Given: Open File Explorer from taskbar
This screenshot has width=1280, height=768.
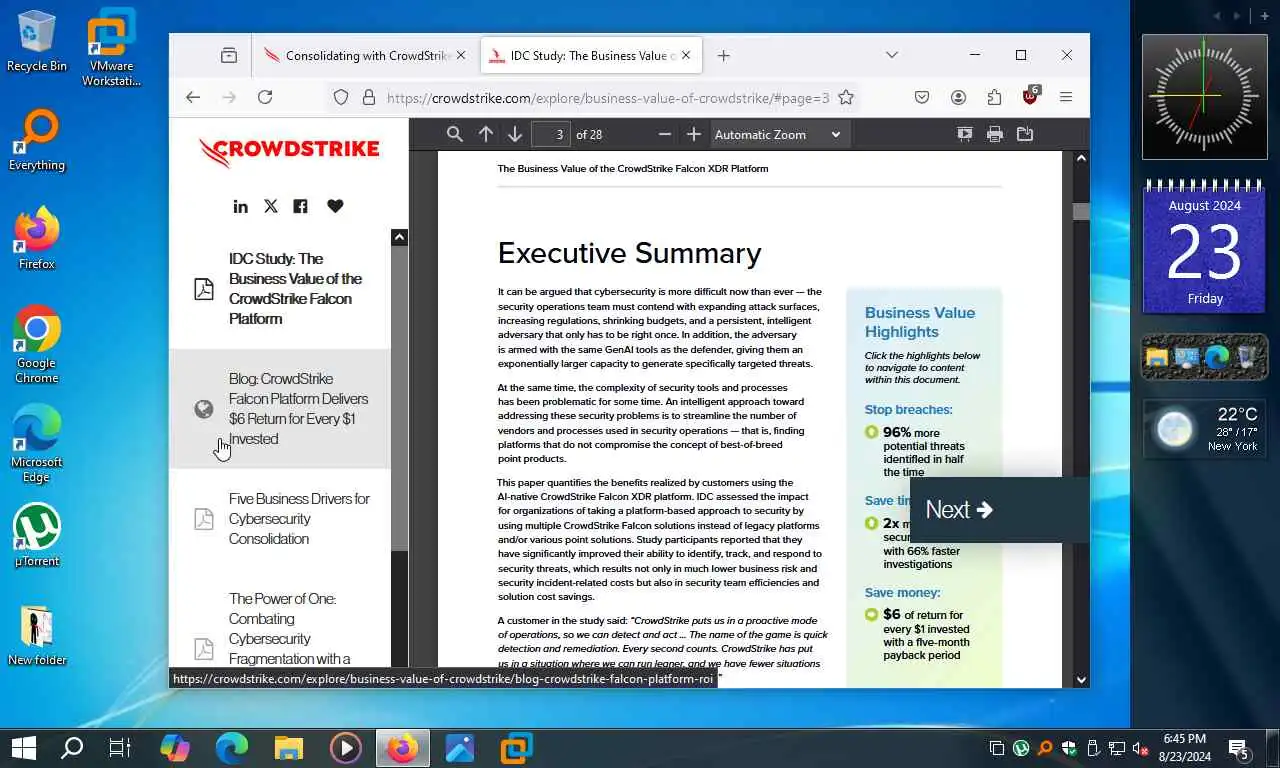Looking at the screenshot, I should [289, 748].
